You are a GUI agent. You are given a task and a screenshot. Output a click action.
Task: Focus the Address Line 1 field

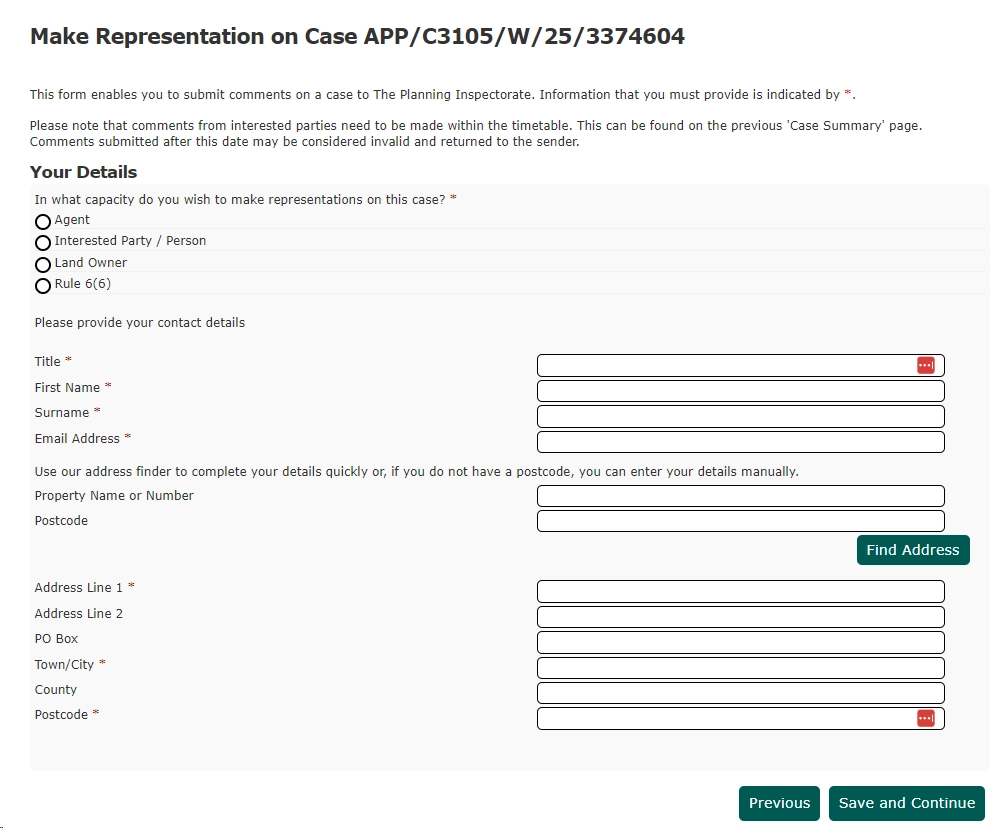740,592
